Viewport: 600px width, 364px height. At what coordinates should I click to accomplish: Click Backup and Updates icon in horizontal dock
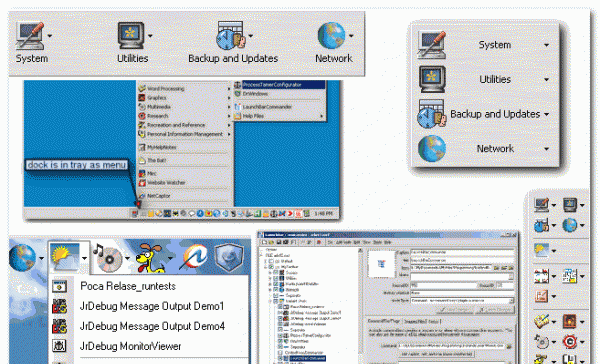[x=231, y=35]
